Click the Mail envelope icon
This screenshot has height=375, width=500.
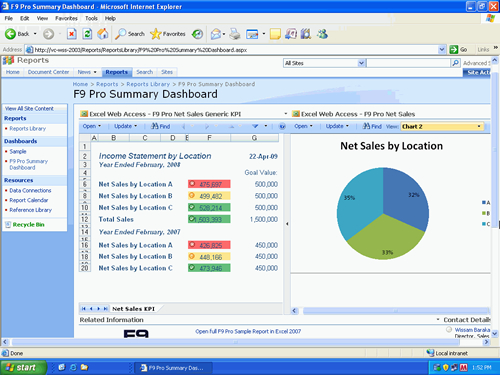tap(216, 34)
